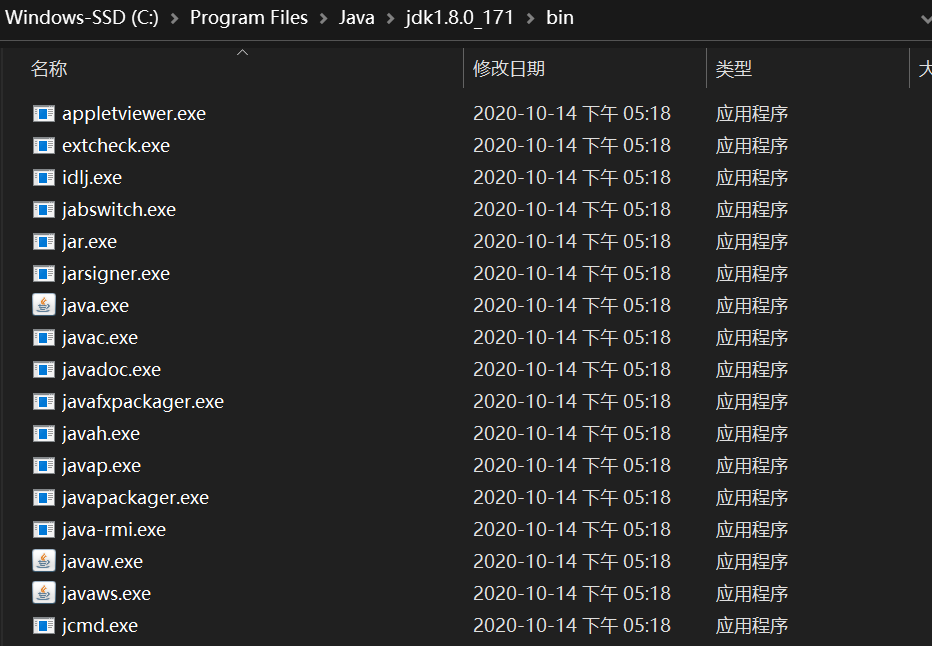Image resolution: width=932 pixels, height=646 pixels.
Task: Select the file name jabswitch.exe
Action: (x=119, y=209)
